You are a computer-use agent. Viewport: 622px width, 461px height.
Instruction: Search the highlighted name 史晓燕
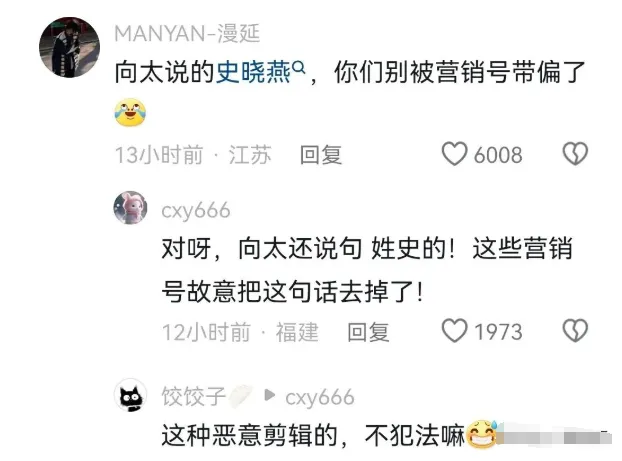[x=253, y=72]
